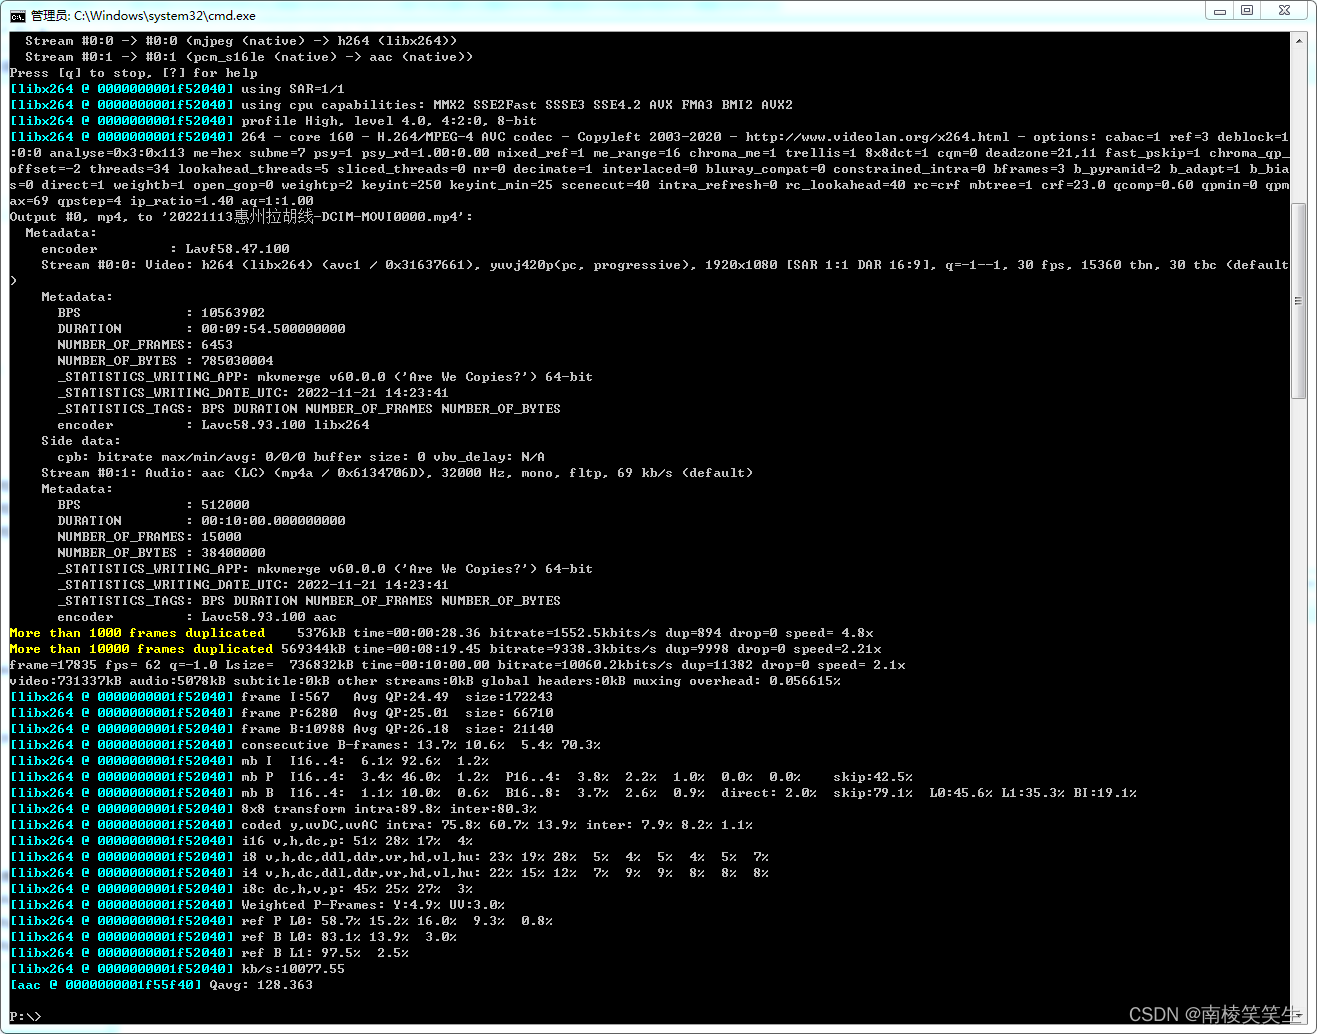Image resolution: width=1317 pixels, height=1034 pixels.
Task: Click the 'BPS : 10563902' value
Action: (233, 313)
